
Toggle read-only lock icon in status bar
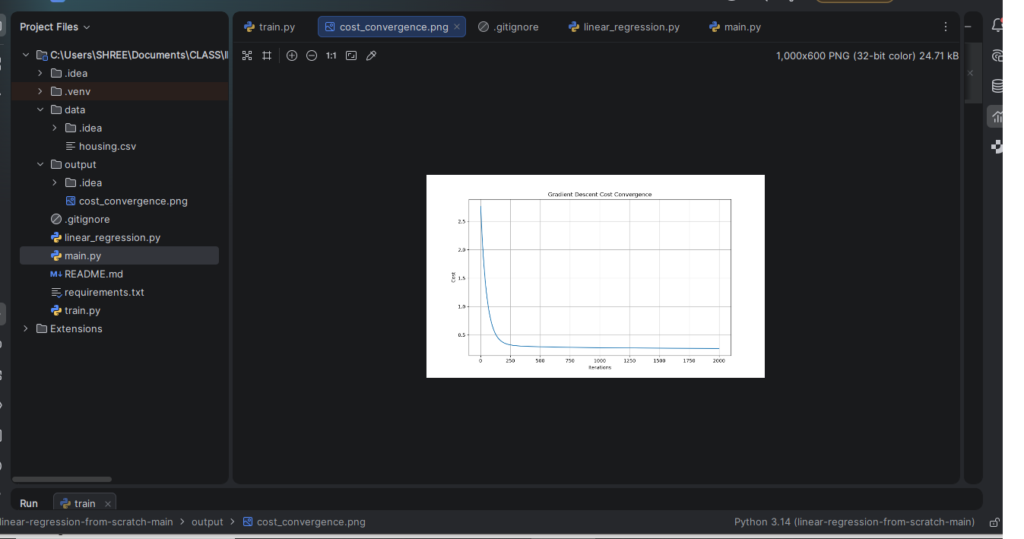994,522
